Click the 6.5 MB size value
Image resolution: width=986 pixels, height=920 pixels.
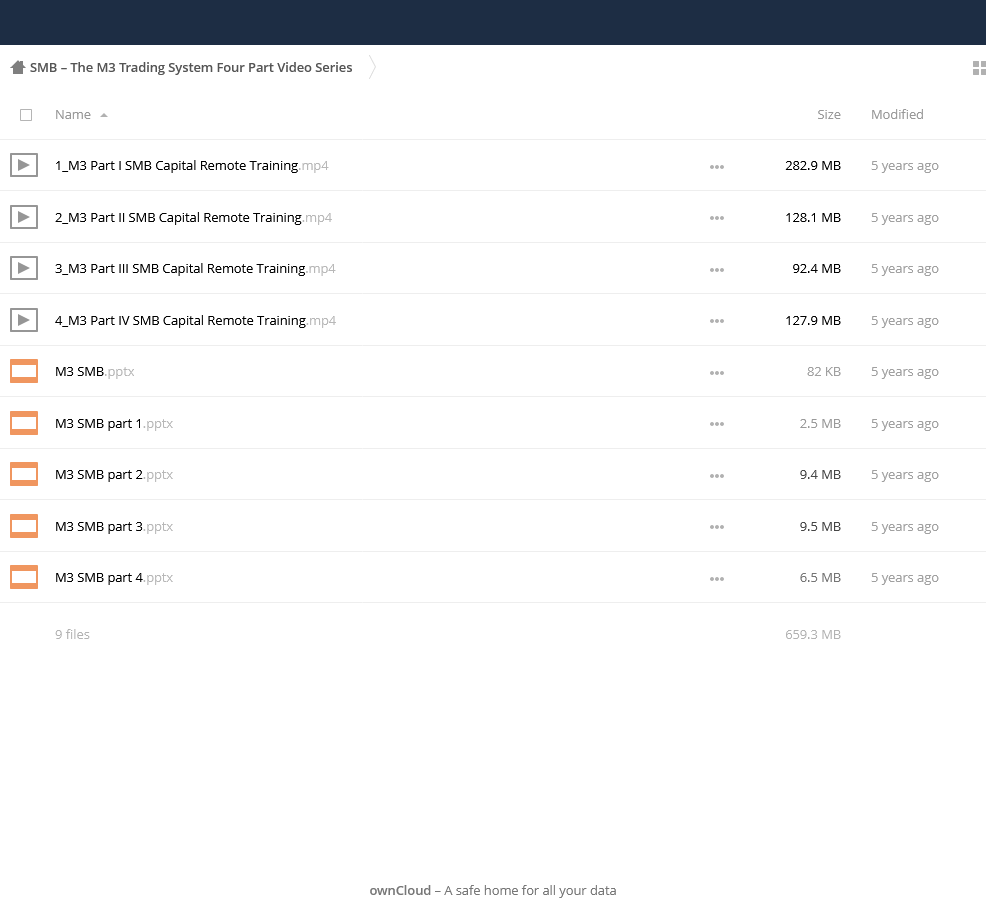[x=820, y=577]
